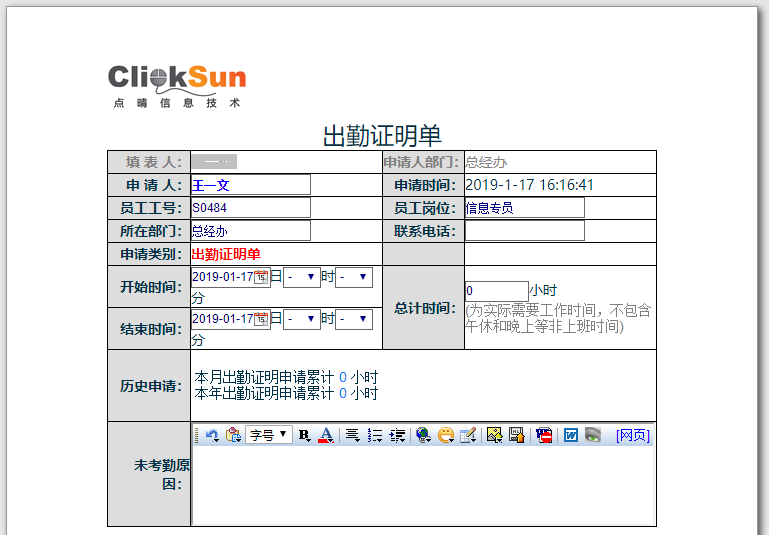Toggle bold formatting in editor
Viewport: 769px width, 535px height.
(x=305, y=435)
